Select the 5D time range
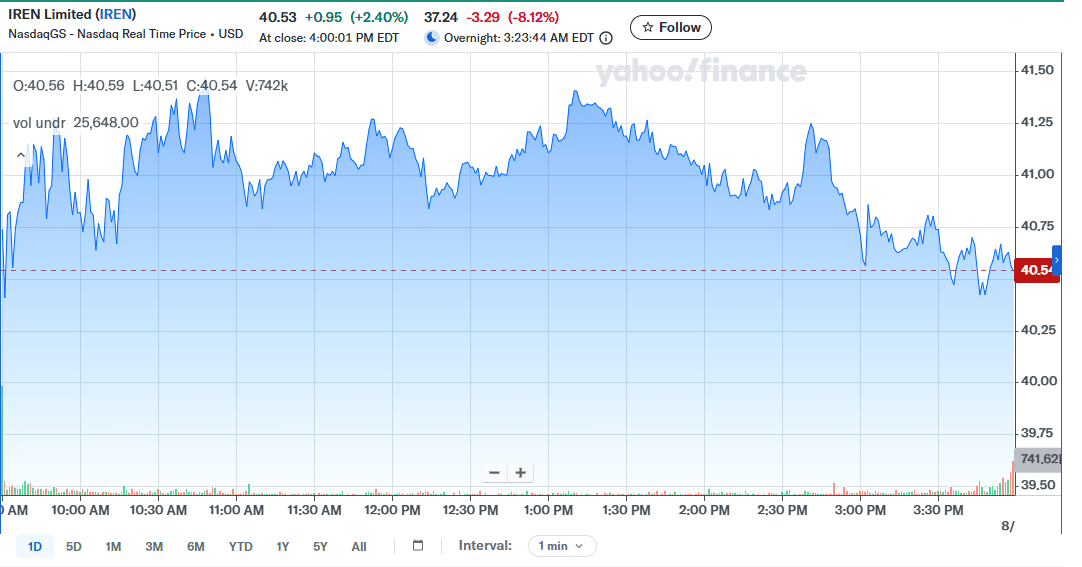Screen dimensions: 1082x567 click(x=74, y=546)
